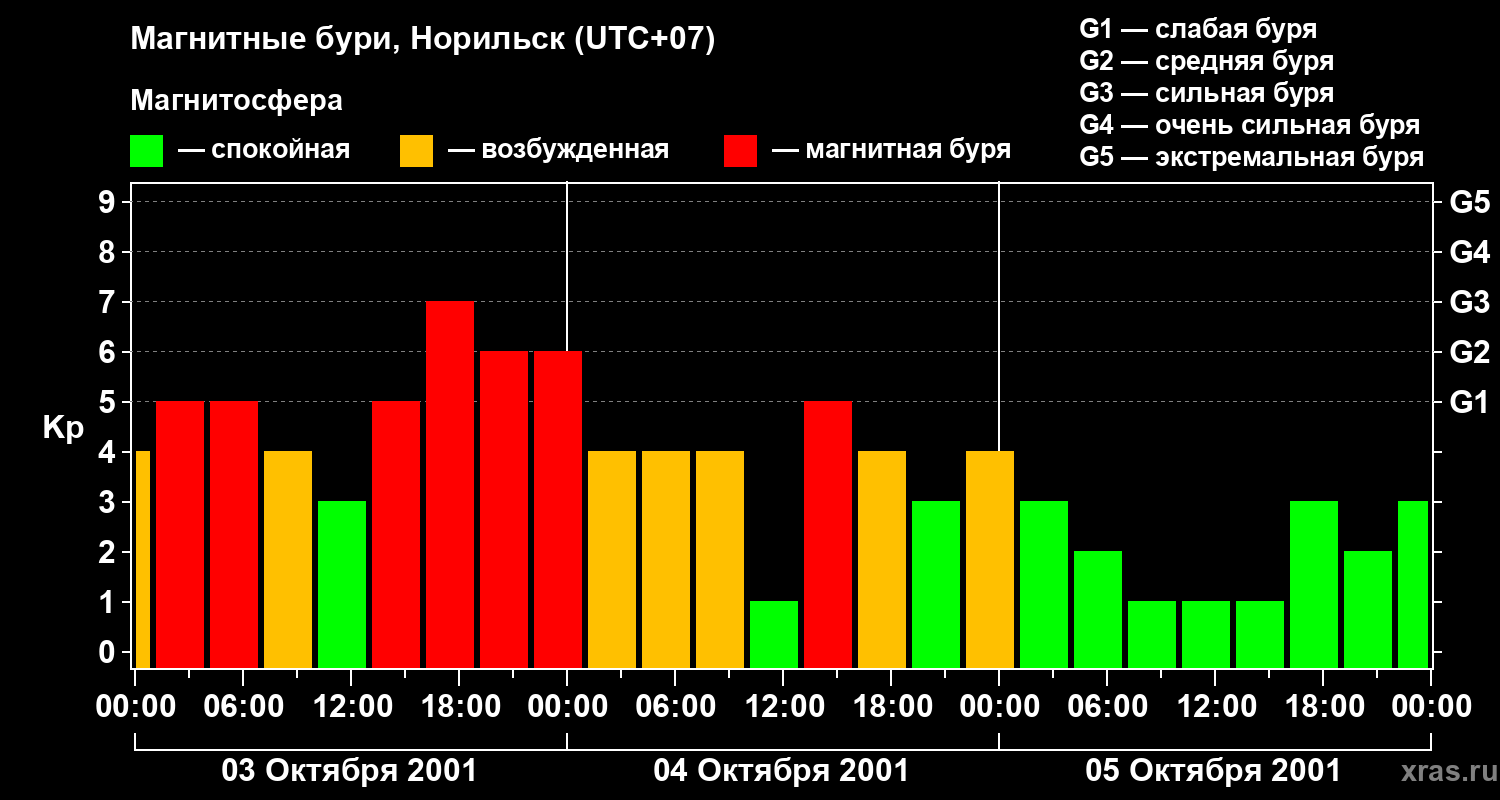This screenshot has height=800, width=1500.
Task: Click the right-axis 'G4' scale label
Action: 1469,252
